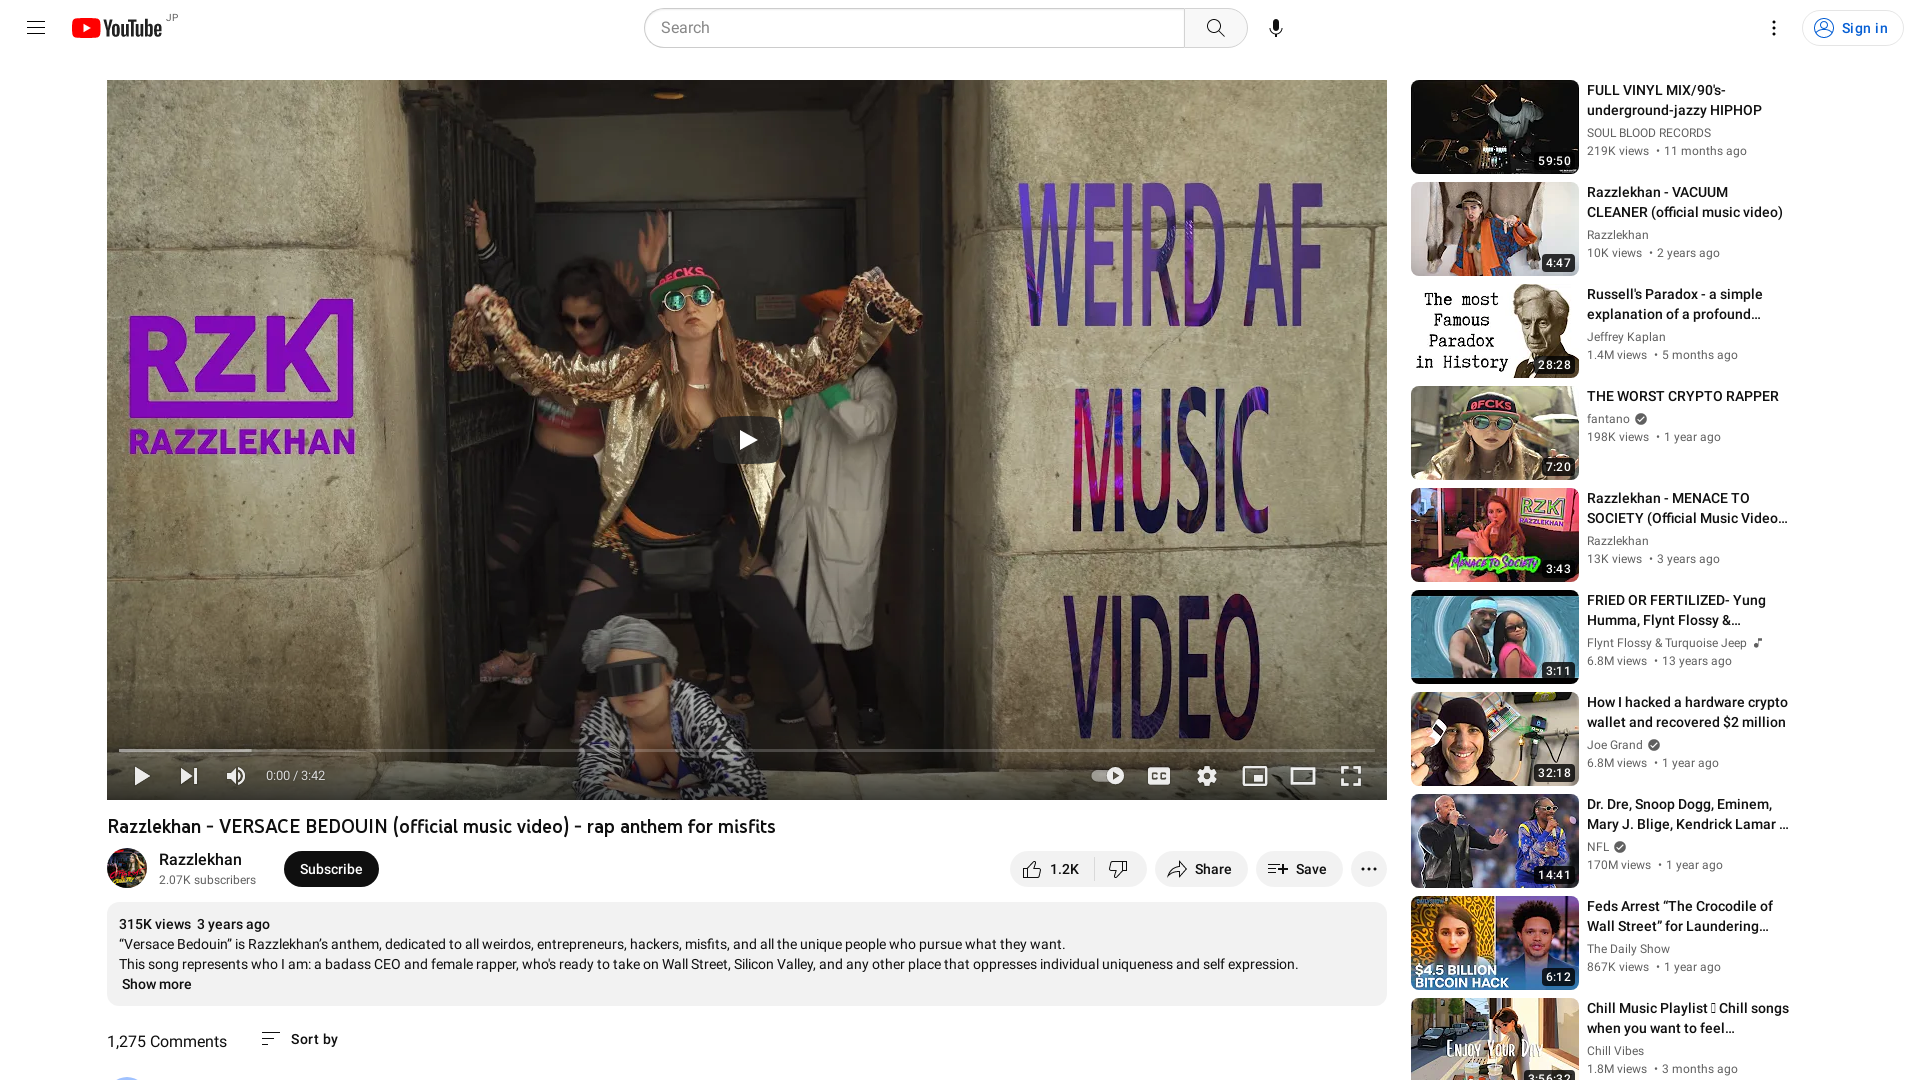The image size is (1920, 1080).
Task: Click NFL channel name
Action: tap(1598, 847)
